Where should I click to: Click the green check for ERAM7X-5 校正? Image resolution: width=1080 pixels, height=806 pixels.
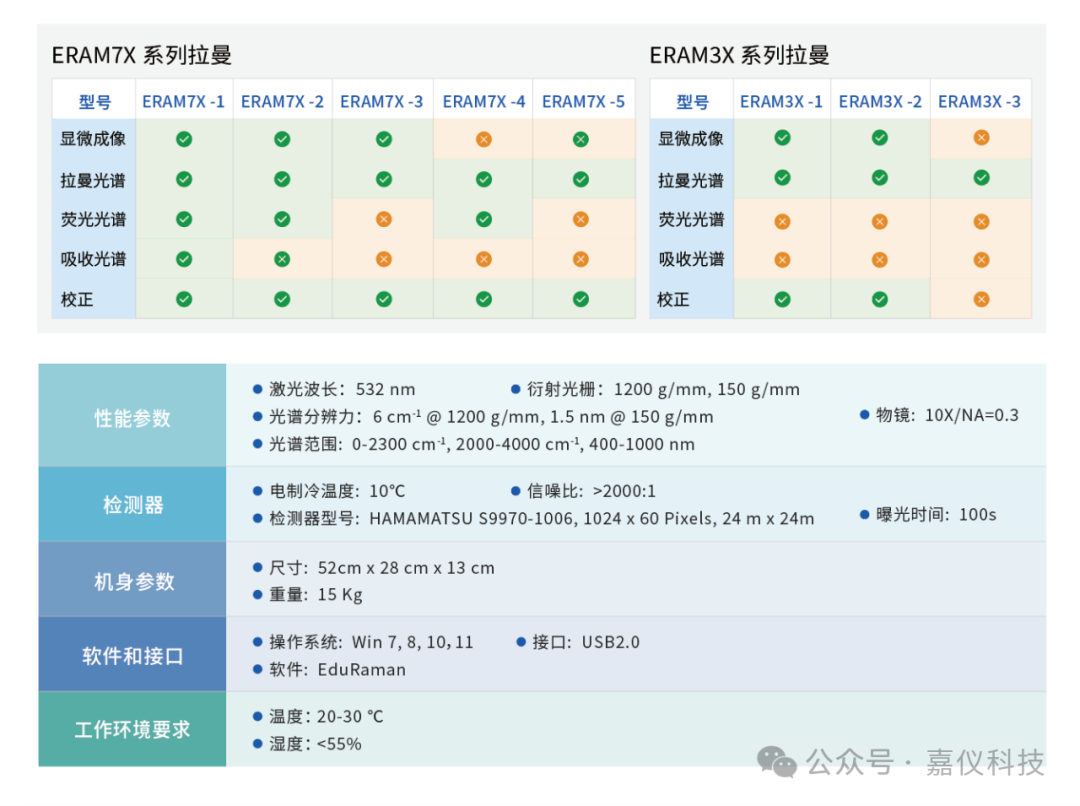[581, 298]
